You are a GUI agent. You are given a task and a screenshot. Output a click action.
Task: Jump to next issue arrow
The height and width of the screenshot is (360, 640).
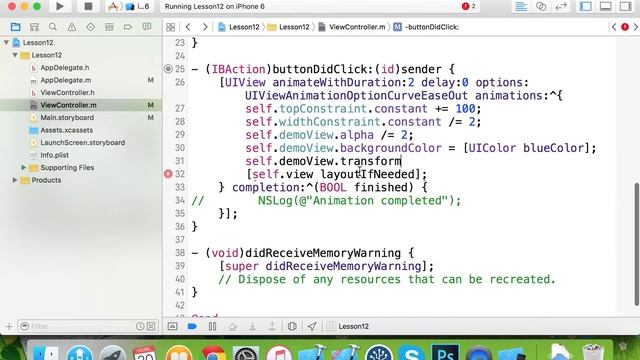click(636, 27)
